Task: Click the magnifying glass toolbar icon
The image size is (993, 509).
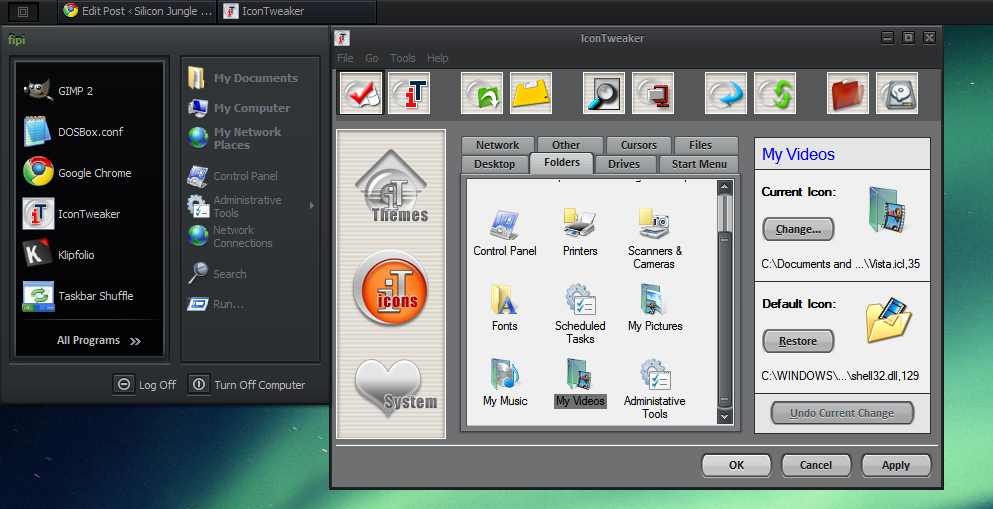Action: (x=604, y=93)
